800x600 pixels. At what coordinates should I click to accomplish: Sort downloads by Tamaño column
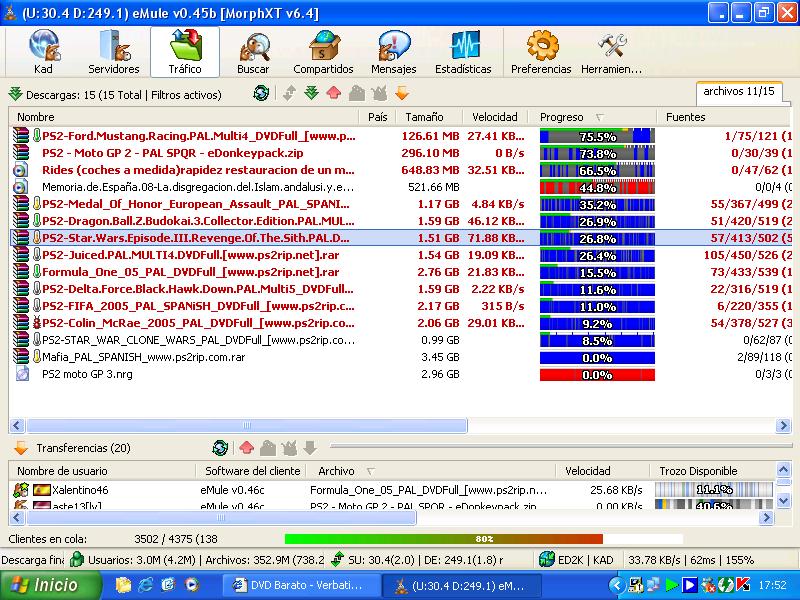point(430,117)
